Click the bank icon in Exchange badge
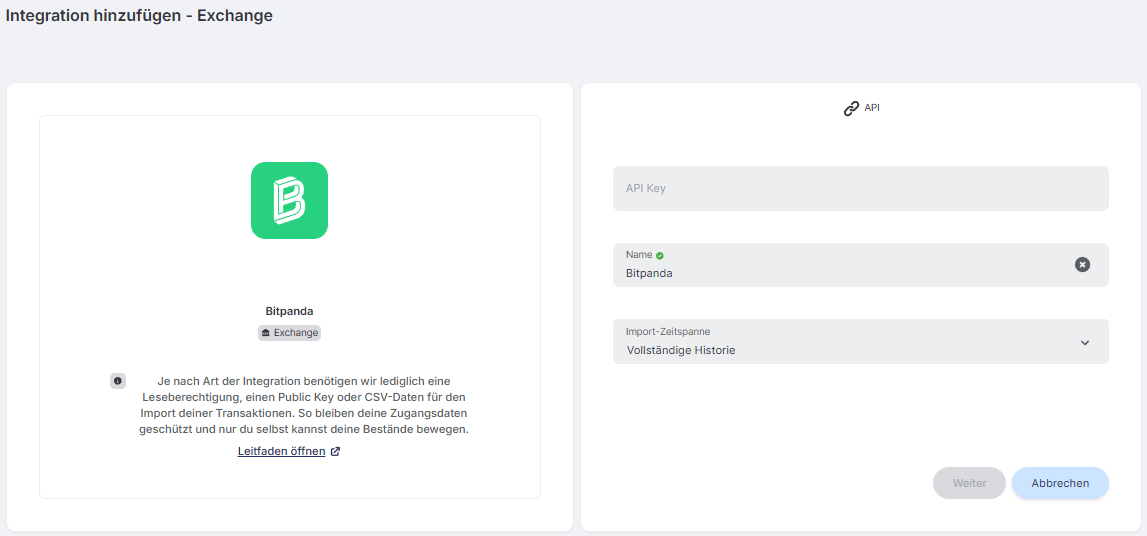 click(266, 333)
